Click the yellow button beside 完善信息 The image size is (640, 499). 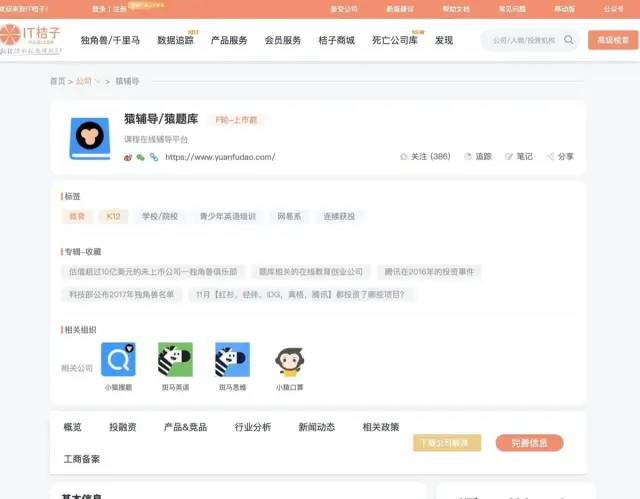[x=447, y=443]
